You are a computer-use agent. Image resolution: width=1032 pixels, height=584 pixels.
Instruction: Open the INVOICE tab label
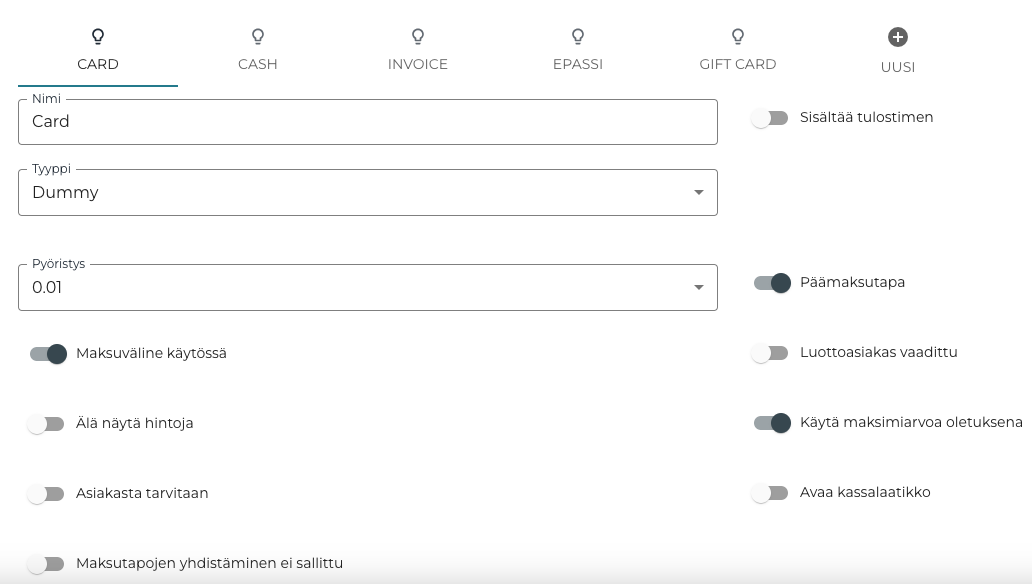coord(418,64)
